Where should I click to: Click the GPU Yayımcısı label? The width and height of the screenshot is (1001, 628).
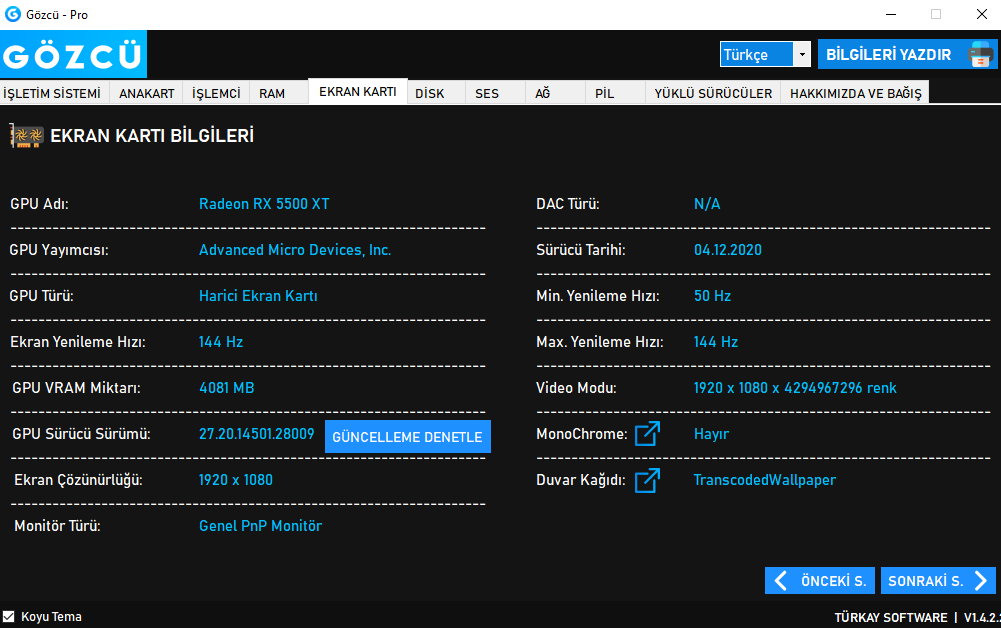pos(59,250)
